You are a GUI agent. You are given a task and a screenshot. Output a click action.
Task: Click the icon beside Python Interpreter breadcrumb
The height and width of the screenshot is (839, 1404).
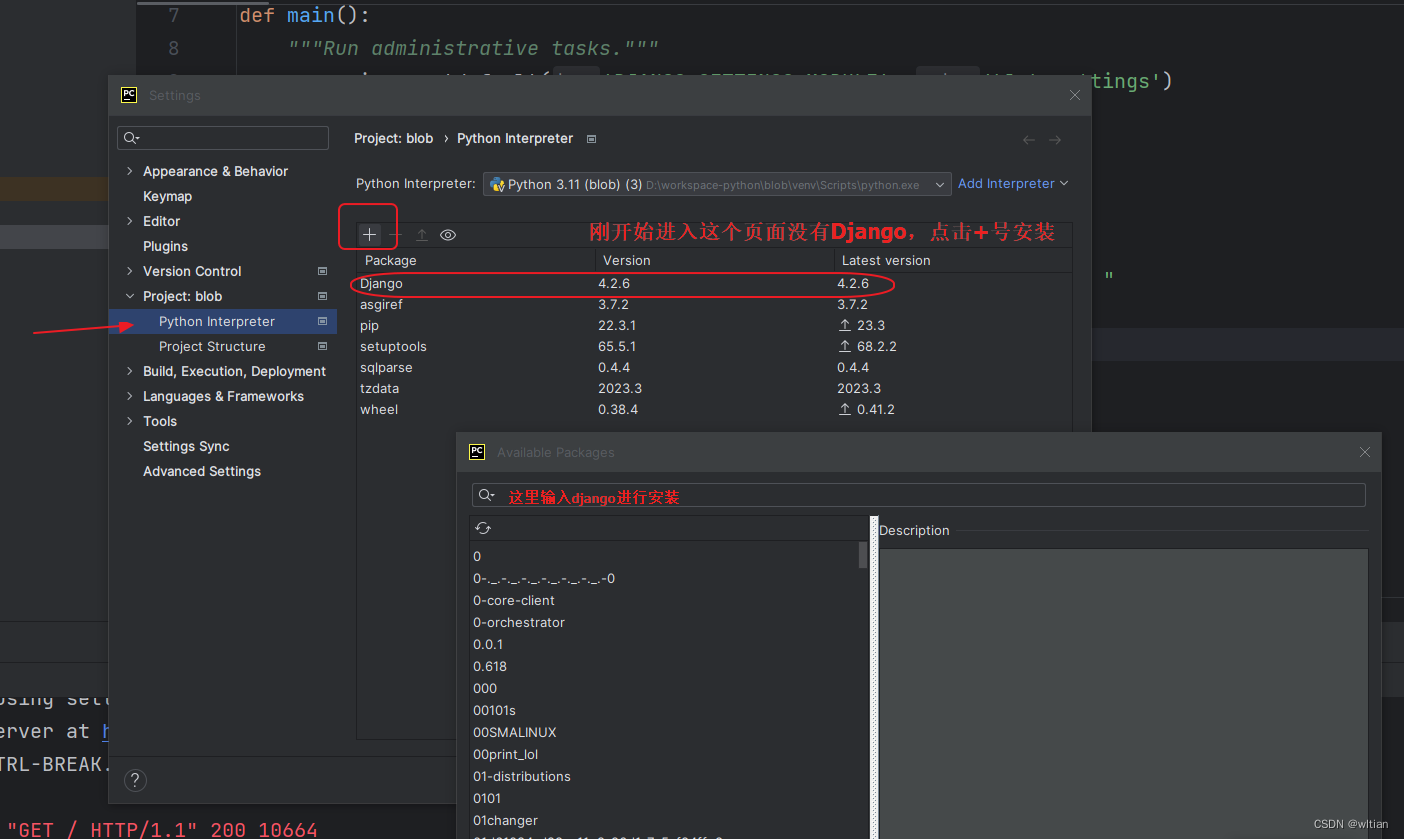tap(591, 139)
